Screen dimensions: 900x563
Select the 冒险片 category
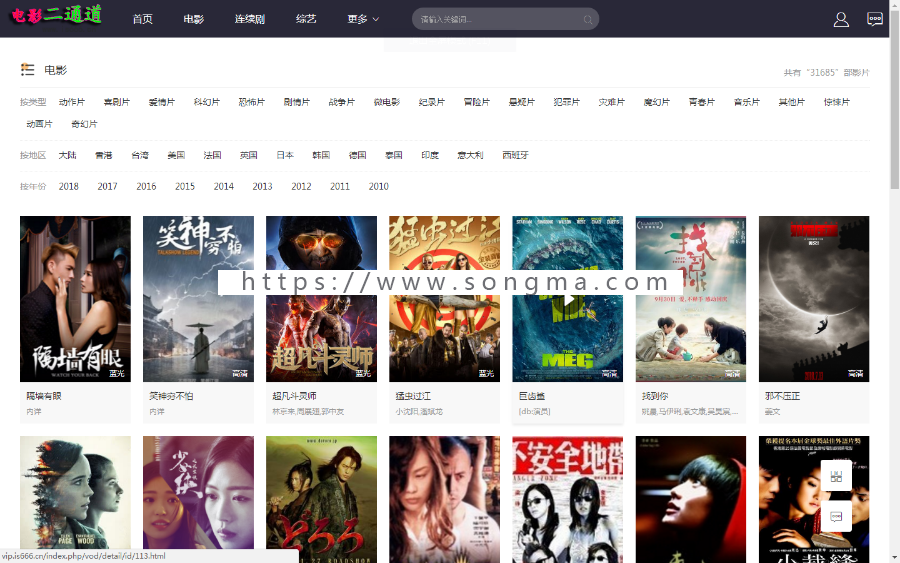point(476,102)
